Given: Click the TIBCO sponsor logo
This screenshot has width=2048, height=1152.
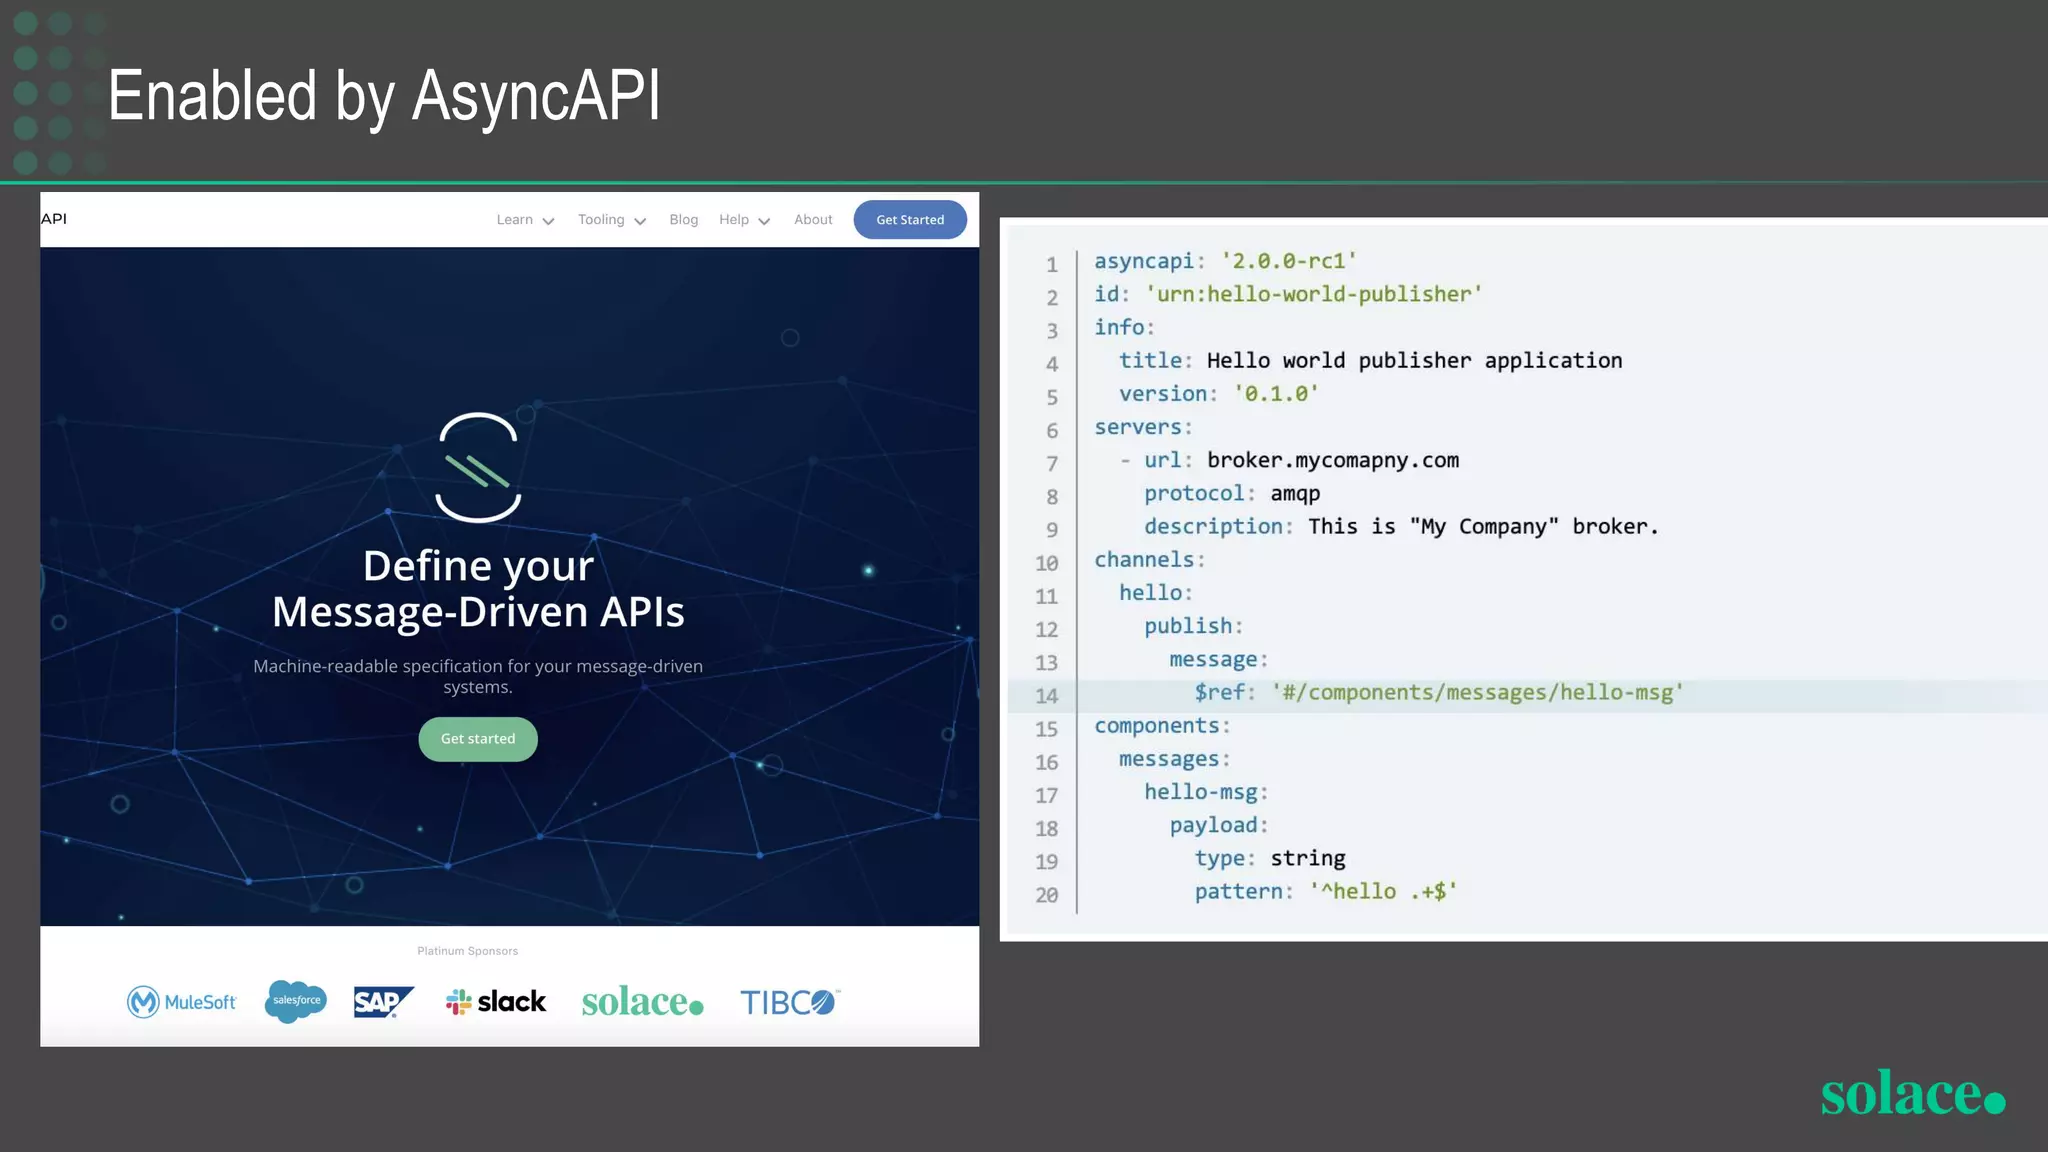Looking at the screenshot, I should (789, 1002).
